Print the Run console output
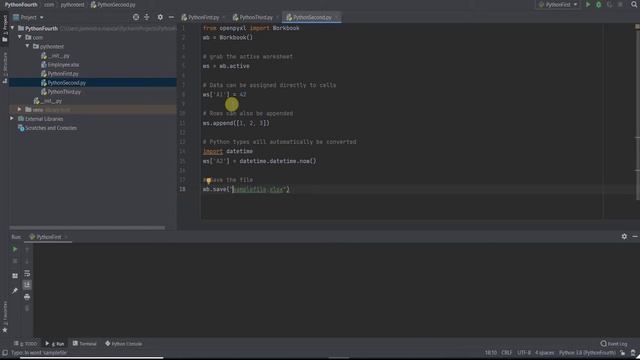 point(27,297)
